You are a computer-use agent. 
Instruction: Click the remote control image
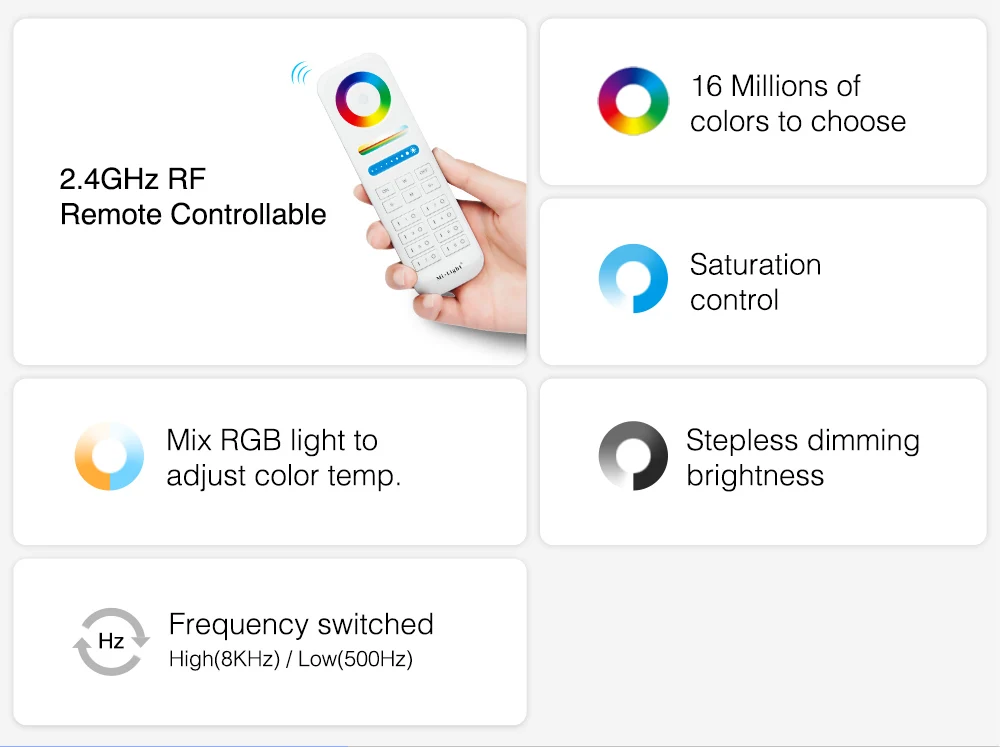401,174
